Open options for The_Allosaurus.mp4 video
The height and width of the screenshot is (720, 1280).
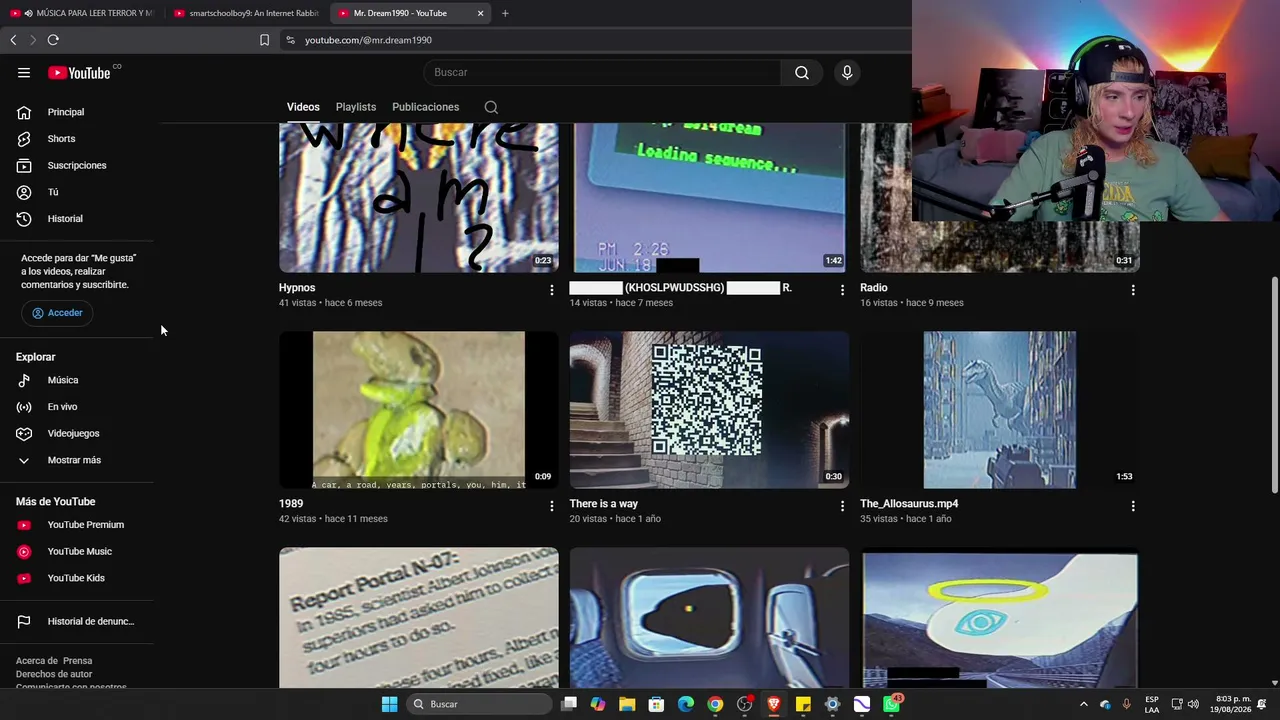point(1132,506)
